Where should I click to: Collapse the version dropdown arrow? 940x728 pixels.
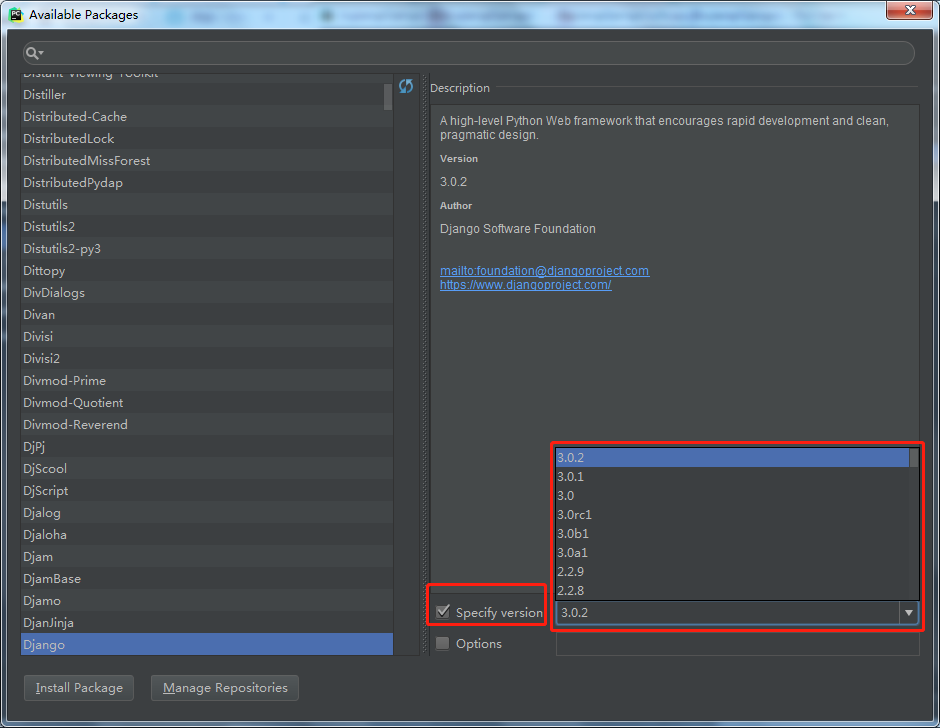click(x=909, y=612)
